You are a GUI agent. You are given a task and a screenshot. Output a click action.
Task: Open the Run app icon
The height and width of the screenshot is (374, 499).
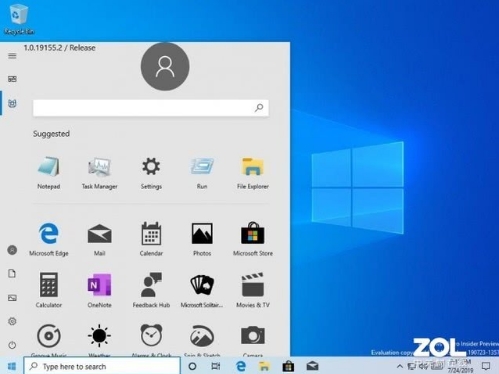pos(202,173)
